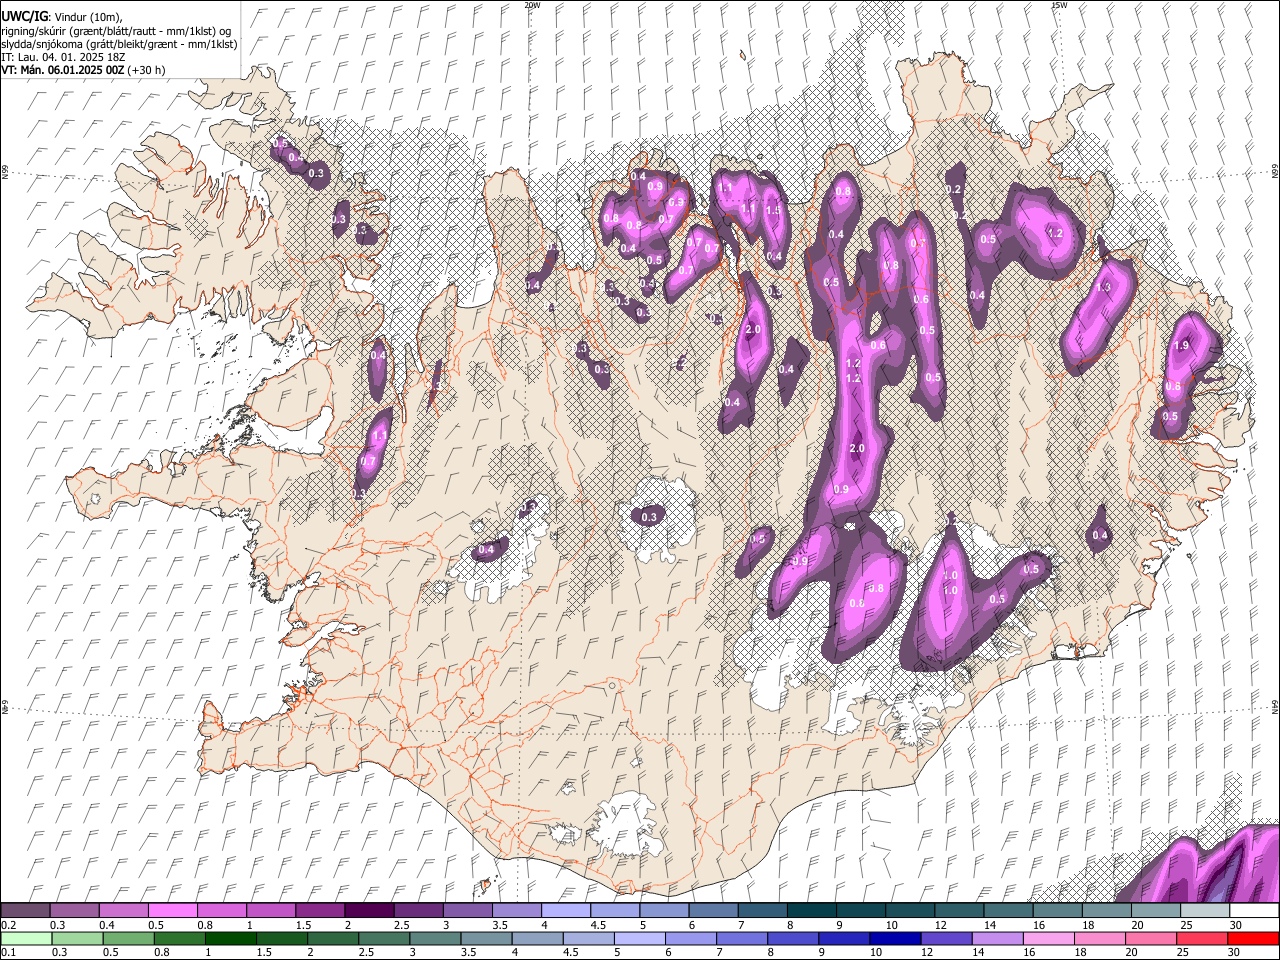Click the deep blue lower swatch between 10 and 12
The height and width of the screenshot is (960, 1280).
(894, 938)
